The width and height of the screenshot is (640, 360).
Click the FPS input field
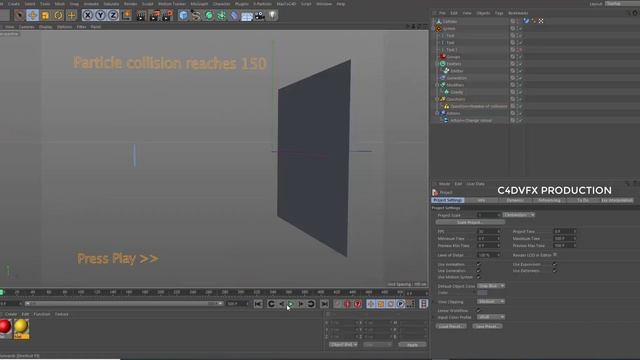pos(489,231)
